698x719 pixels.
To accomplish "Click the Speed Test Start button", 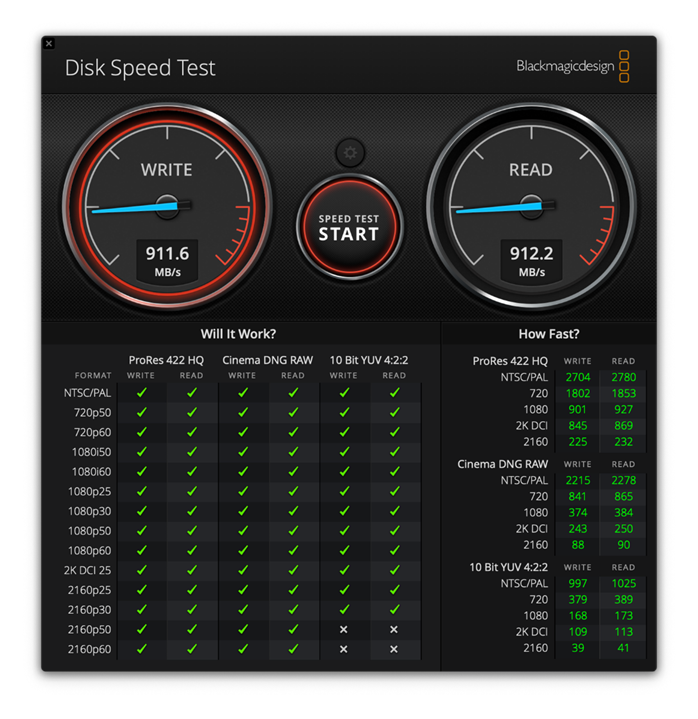I will point(349,228).
